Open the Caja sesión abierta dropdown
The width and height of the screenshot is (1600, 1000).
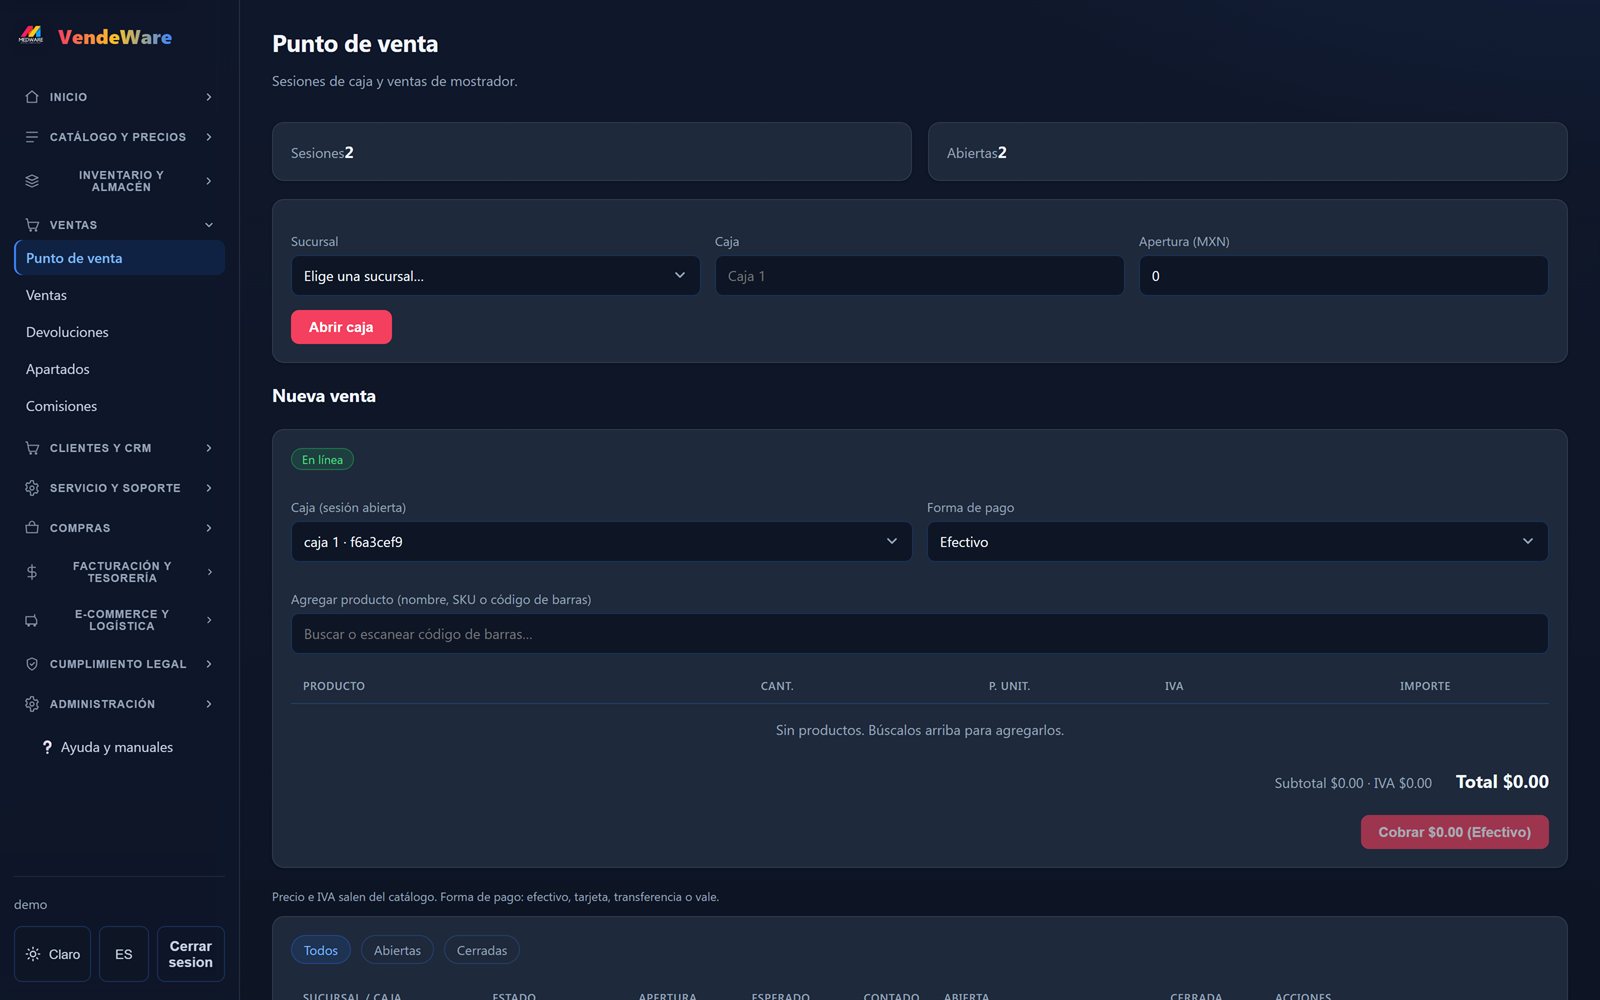[601, 542]
